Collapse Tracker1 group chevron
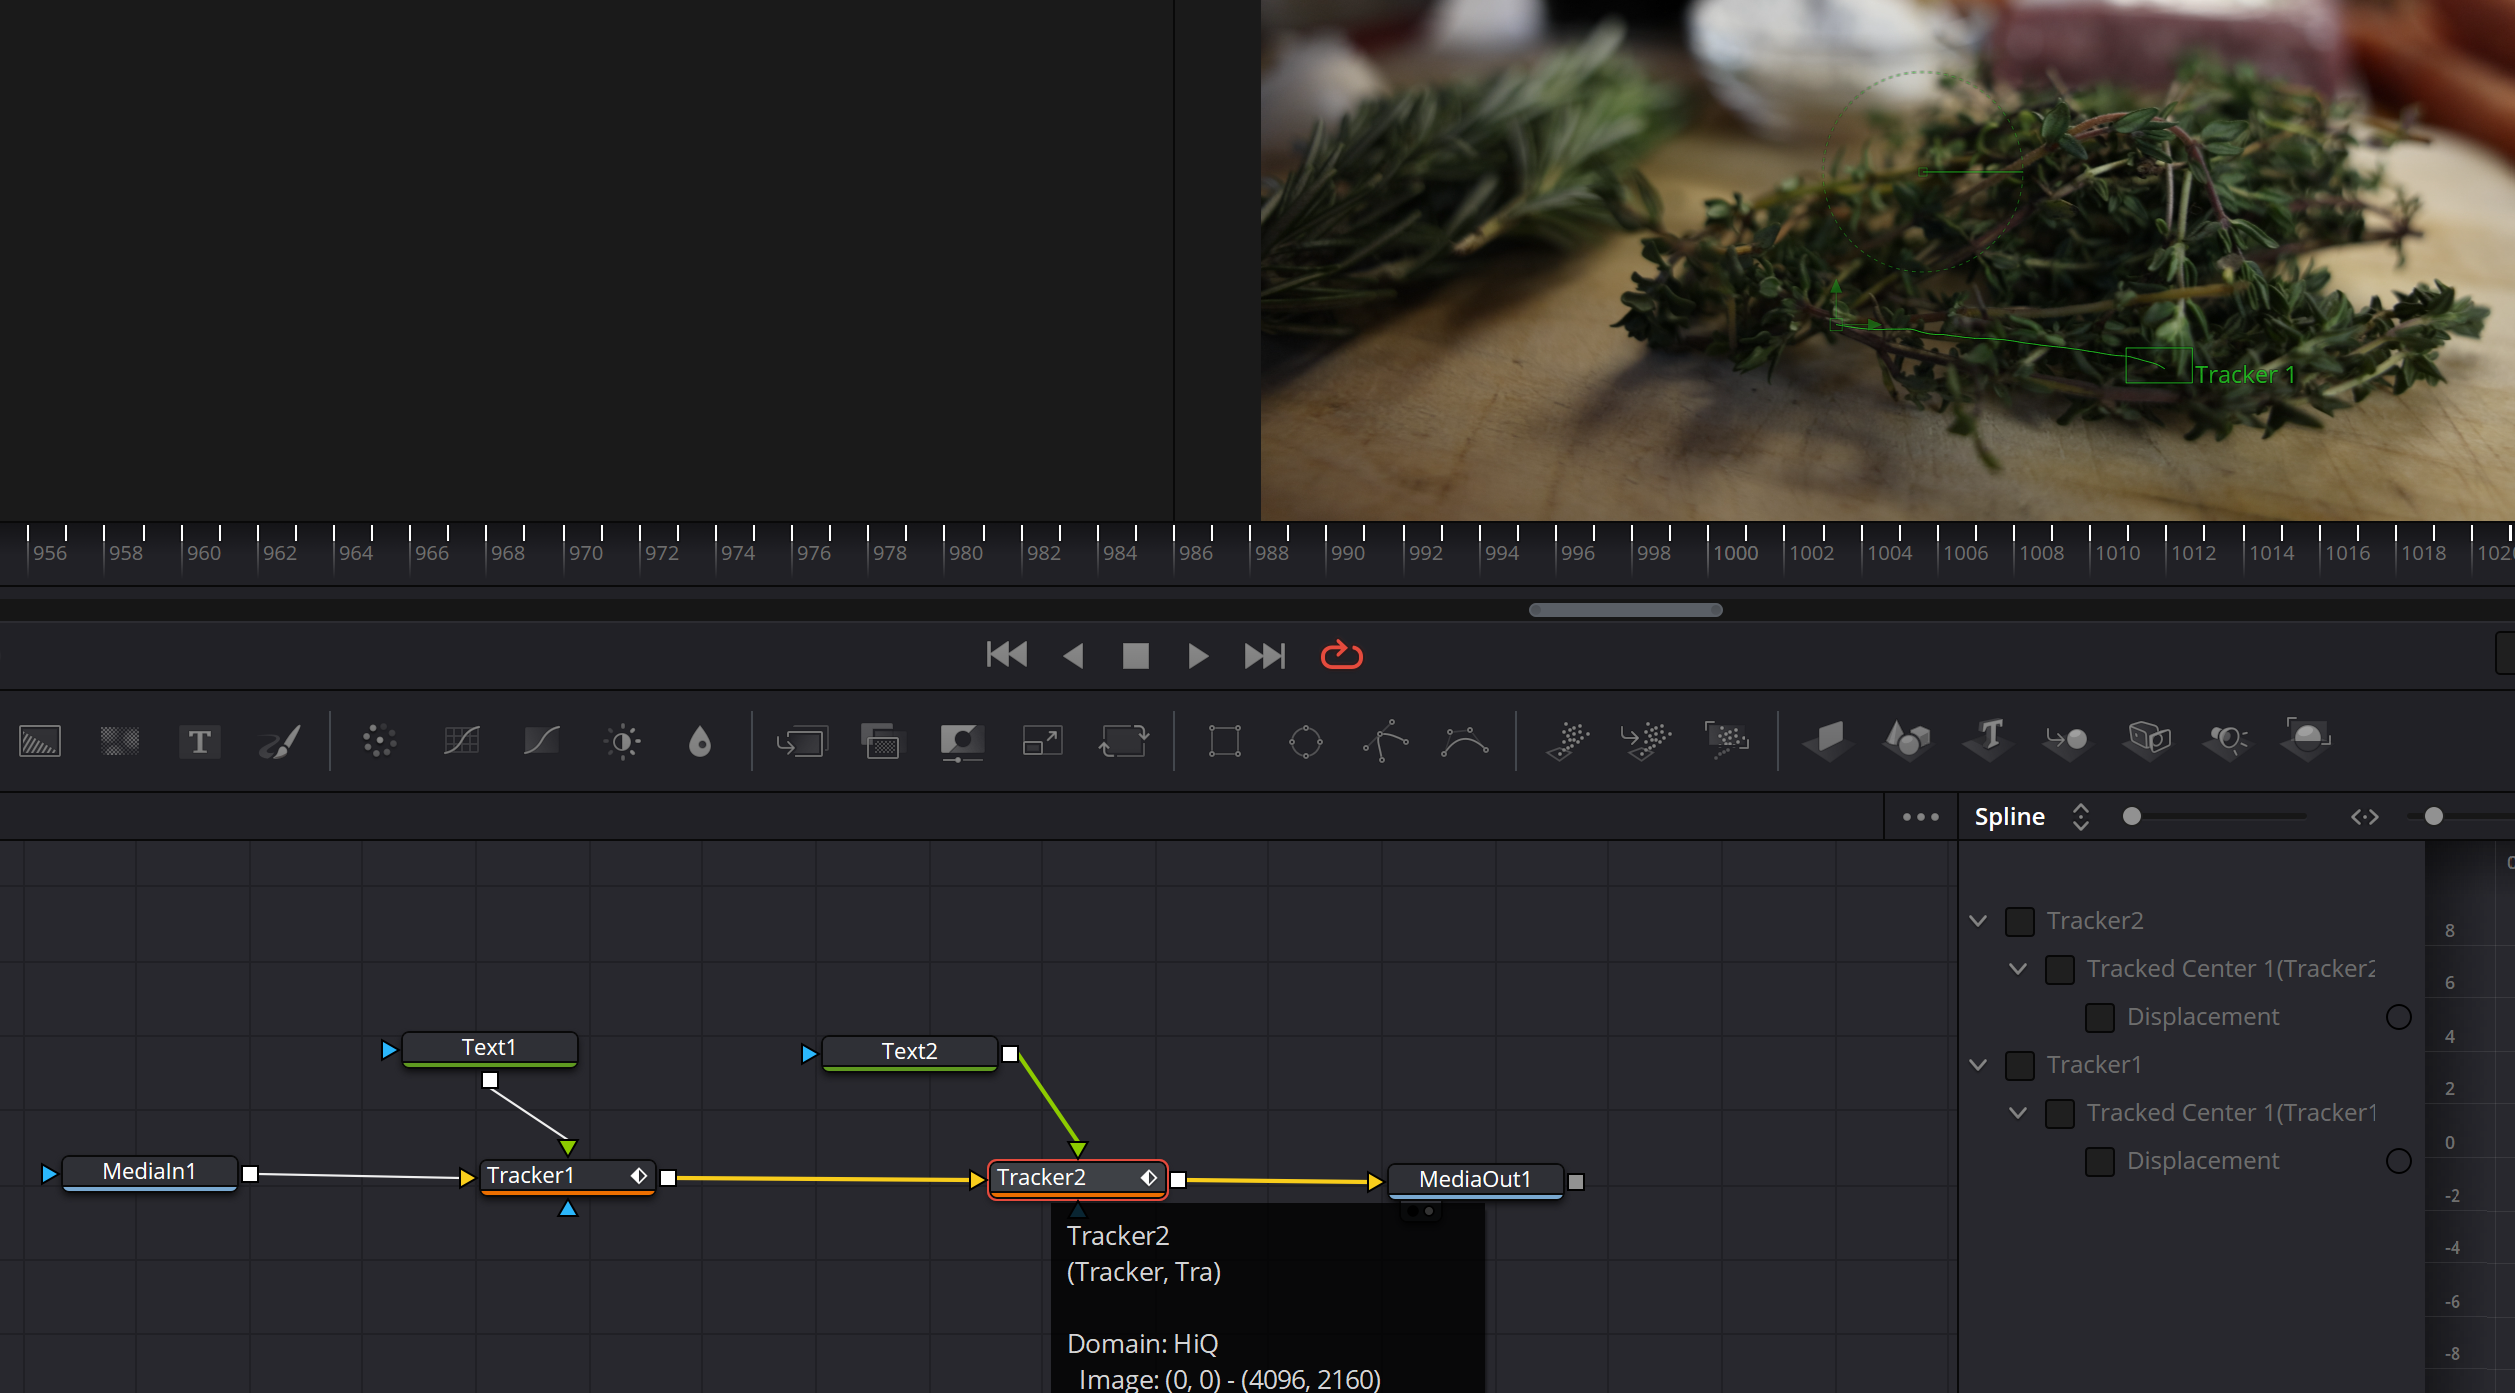2515x1393 pixels. pos(1978,1065)
